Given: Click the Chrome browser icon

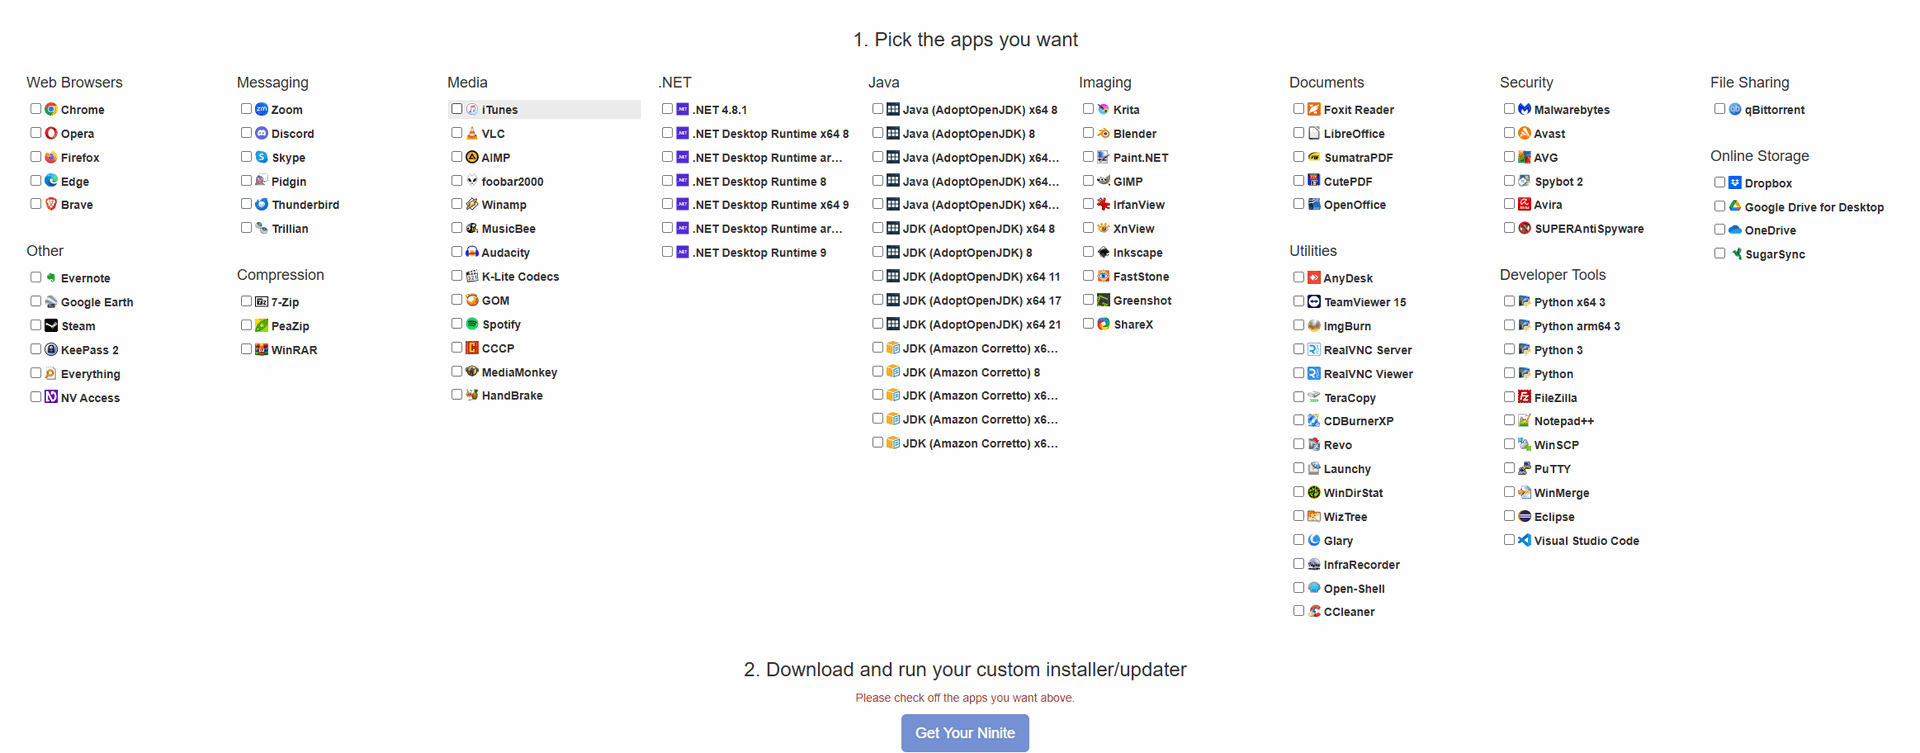Looking at the screenshot, I should [x=51, y=109].
